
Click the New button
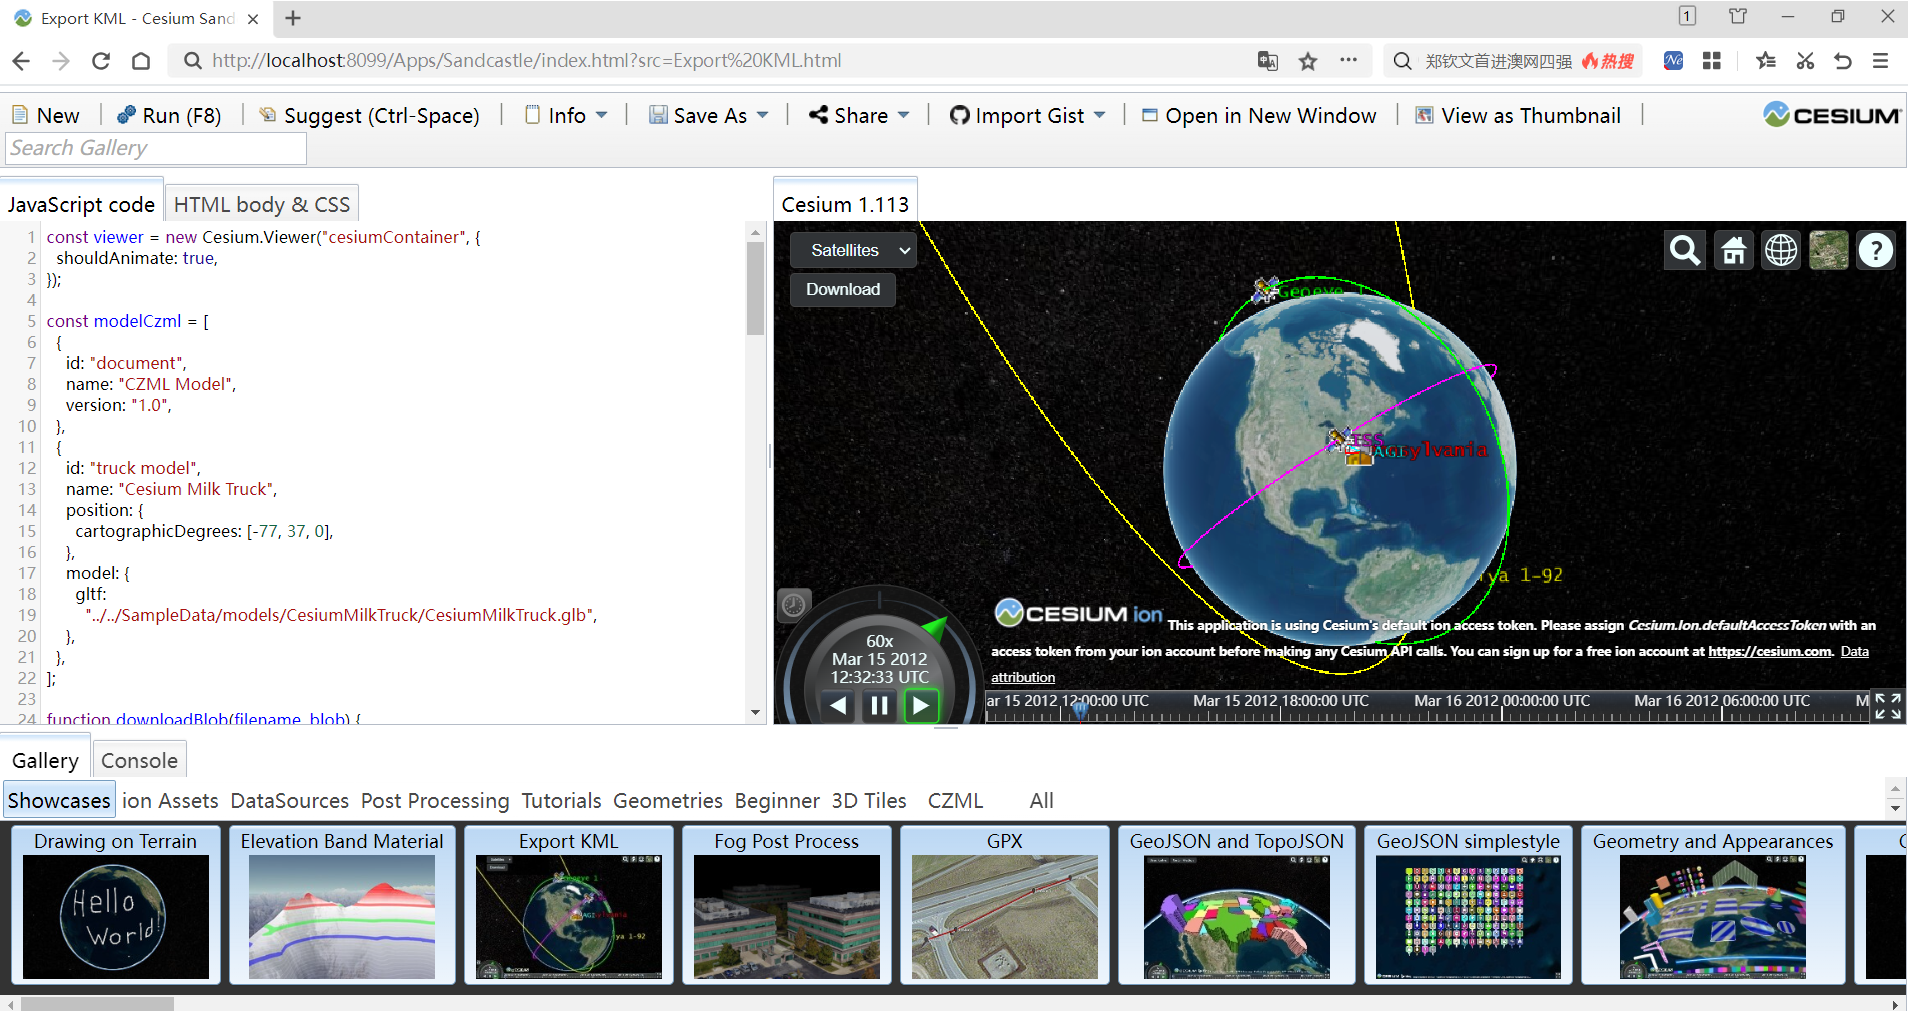tap(46, 115)
